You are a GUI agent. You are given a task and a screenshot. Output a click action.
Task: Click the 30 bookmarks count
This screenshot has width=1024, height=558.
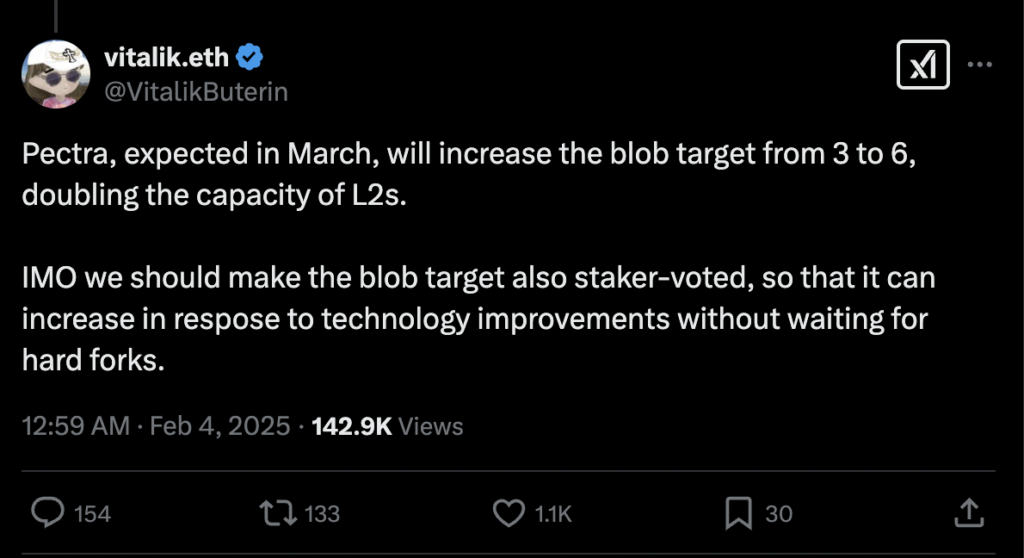point(779,514)
